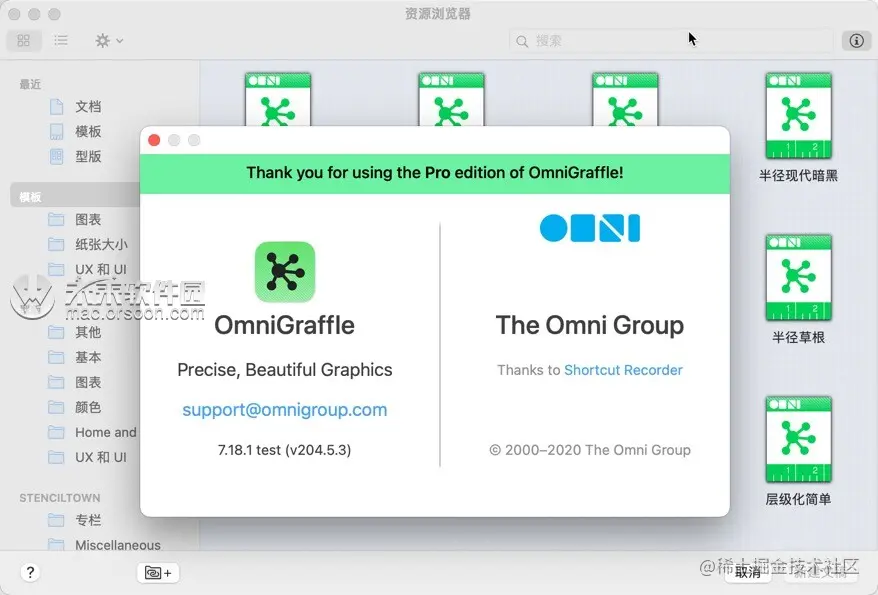Screen dimensions: 878x595
Task: Click the Pro edition thank you banner
Action: 435,173
